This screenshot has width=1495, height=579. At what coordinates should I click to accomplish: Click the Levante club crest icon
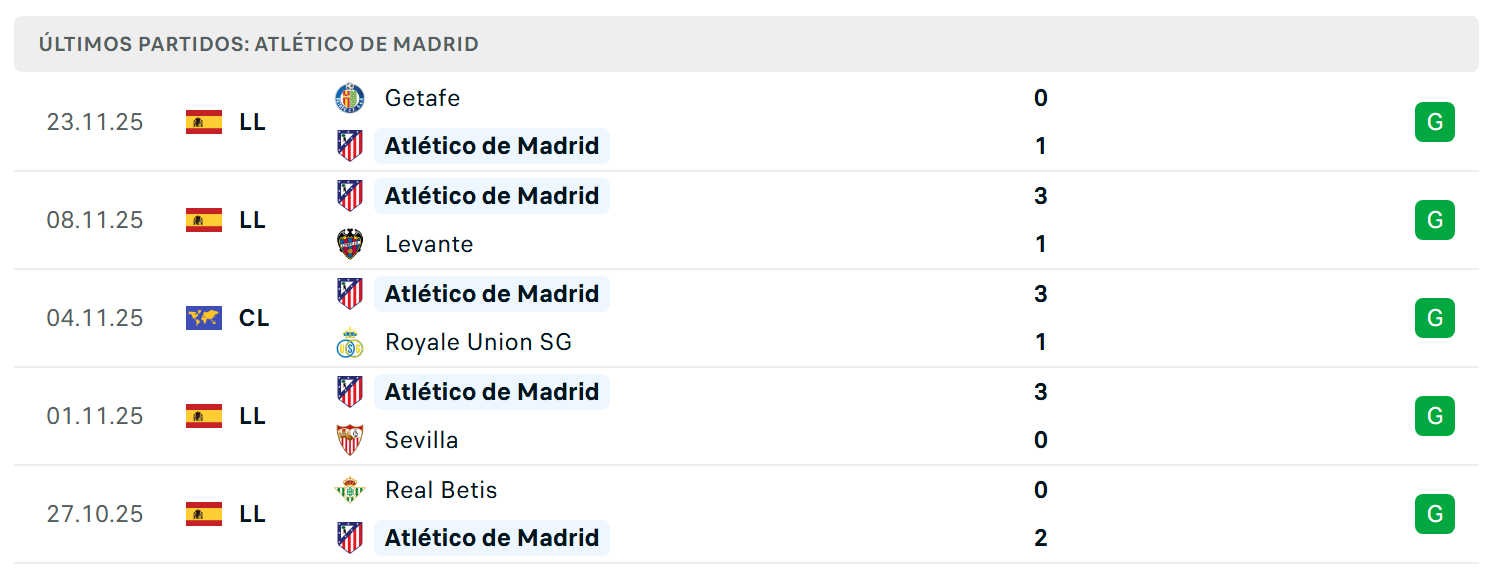click(x=349, y=244)
